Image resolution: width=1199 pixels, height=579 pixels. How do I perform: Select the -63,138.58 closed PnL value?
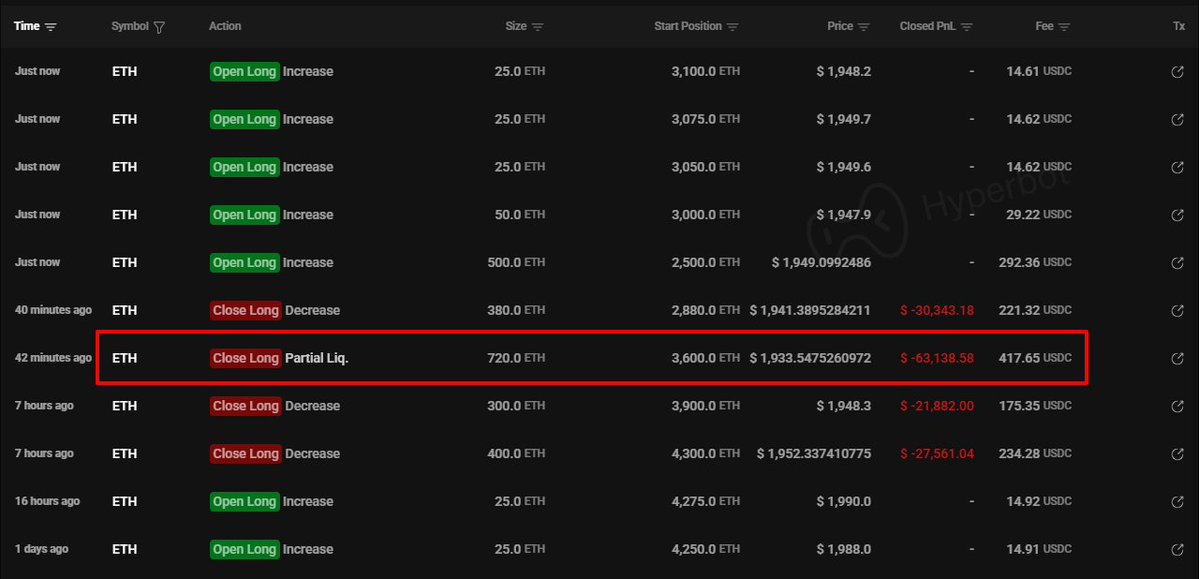pos(937,359)
